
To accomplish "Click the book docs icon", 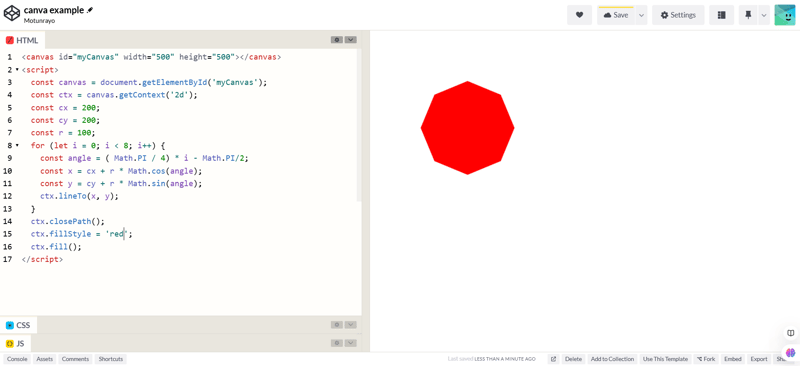I will point(791,333).
